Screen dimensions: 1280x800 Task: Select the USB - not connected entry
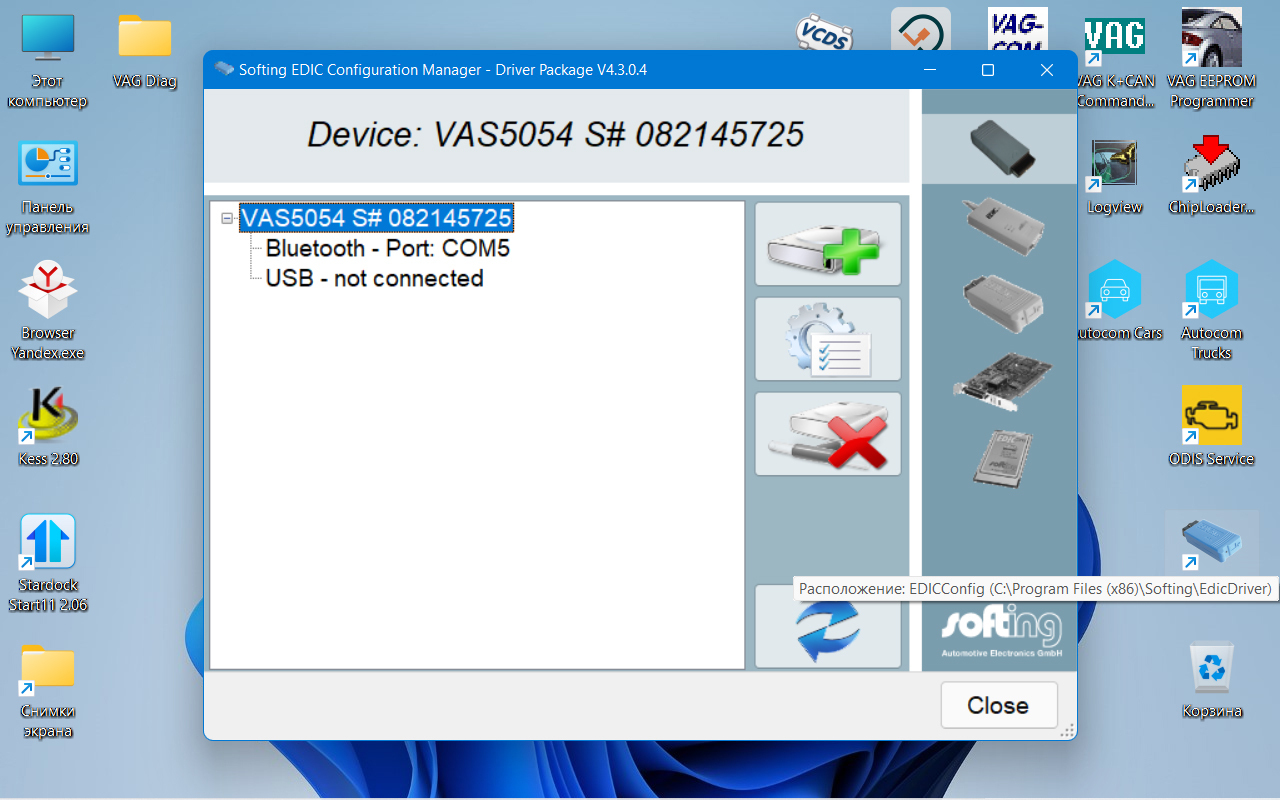click(375, 278)
